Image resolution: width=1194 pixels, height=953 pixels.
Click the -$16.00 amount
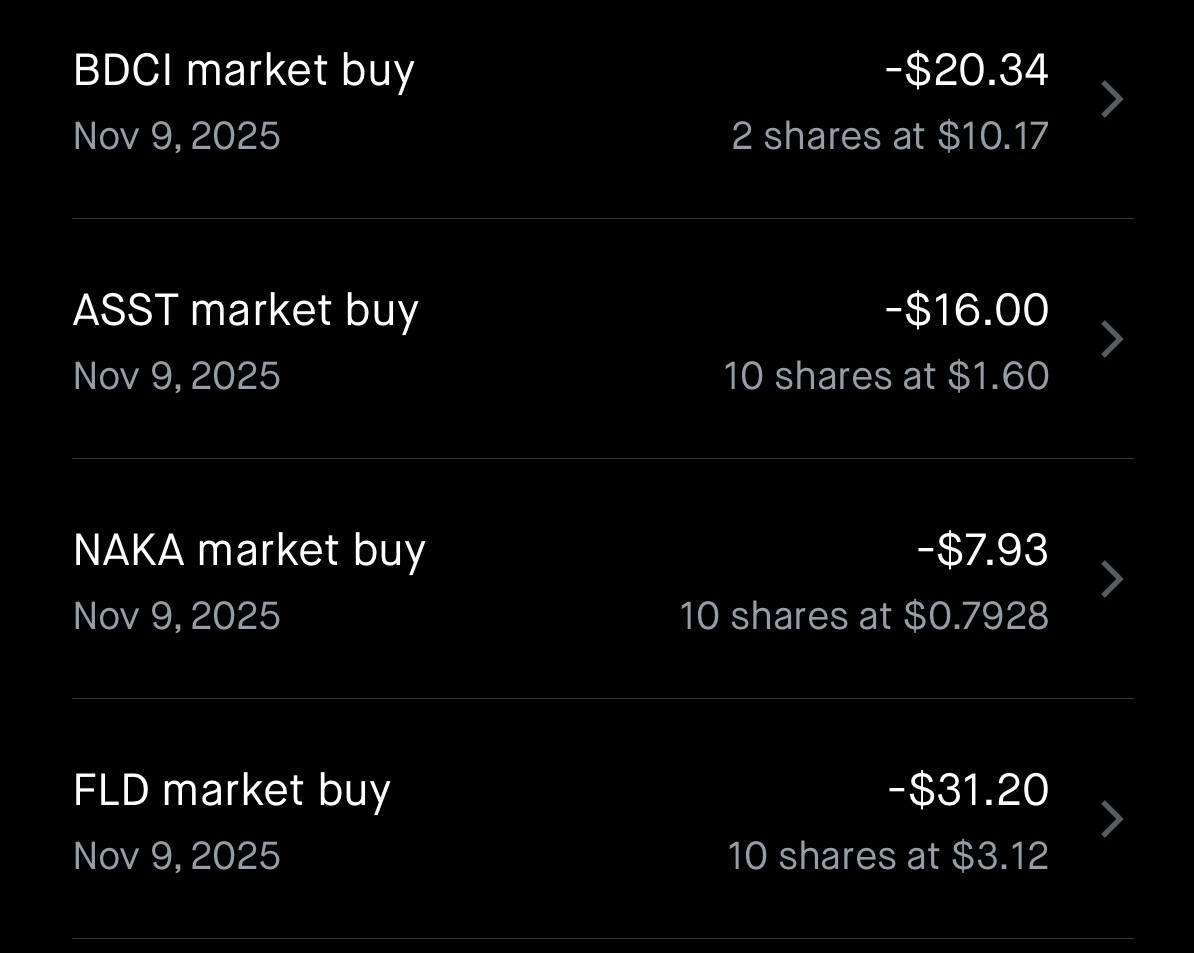967,311
